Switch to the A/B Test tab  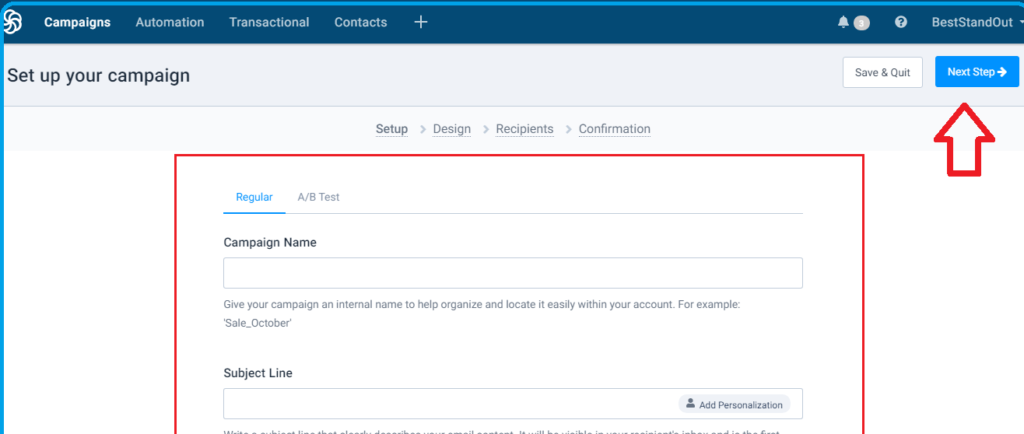tap(319, 197)
